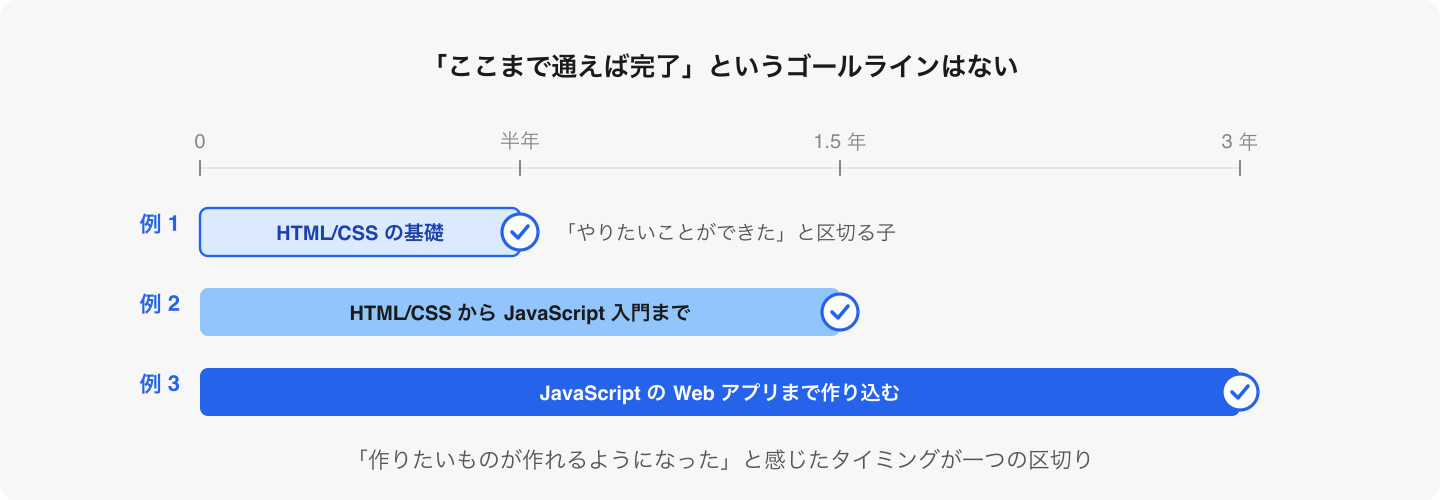
Task: Click the title 「ここまで通えば完了」というゴールラインはない
Action: coord(720,67)
